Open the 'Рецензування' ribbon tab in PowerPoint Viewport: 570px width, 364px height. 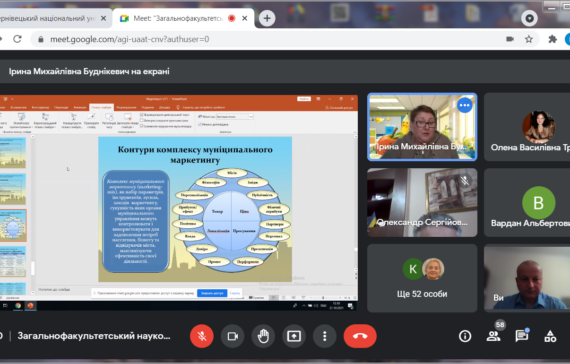pos(126,107)
